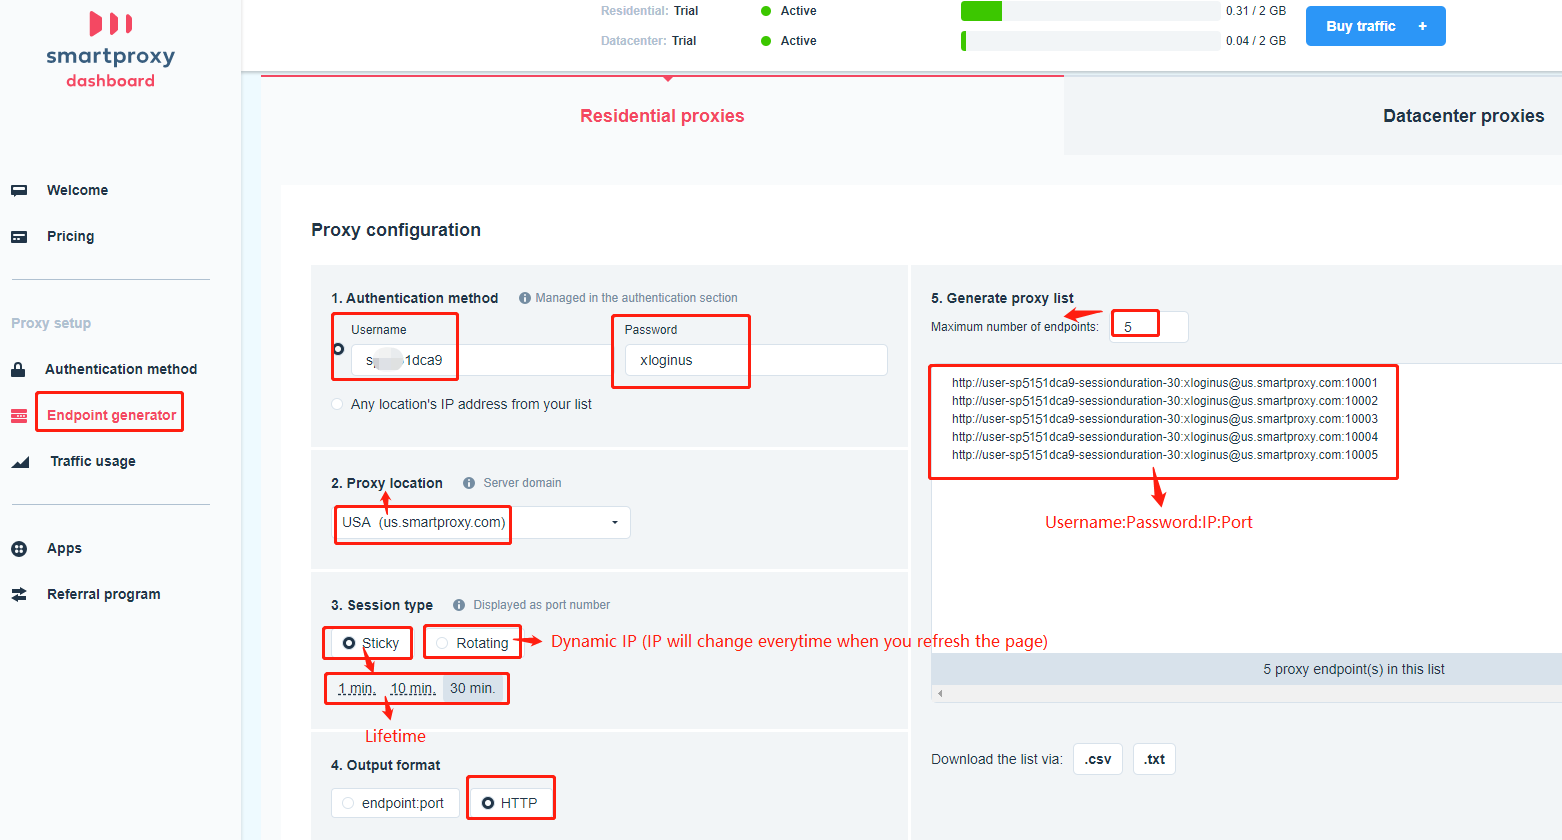This screenshot has width=1562, height=840.
Task: Click the Buy traffic button
Action: point(1376,26)
